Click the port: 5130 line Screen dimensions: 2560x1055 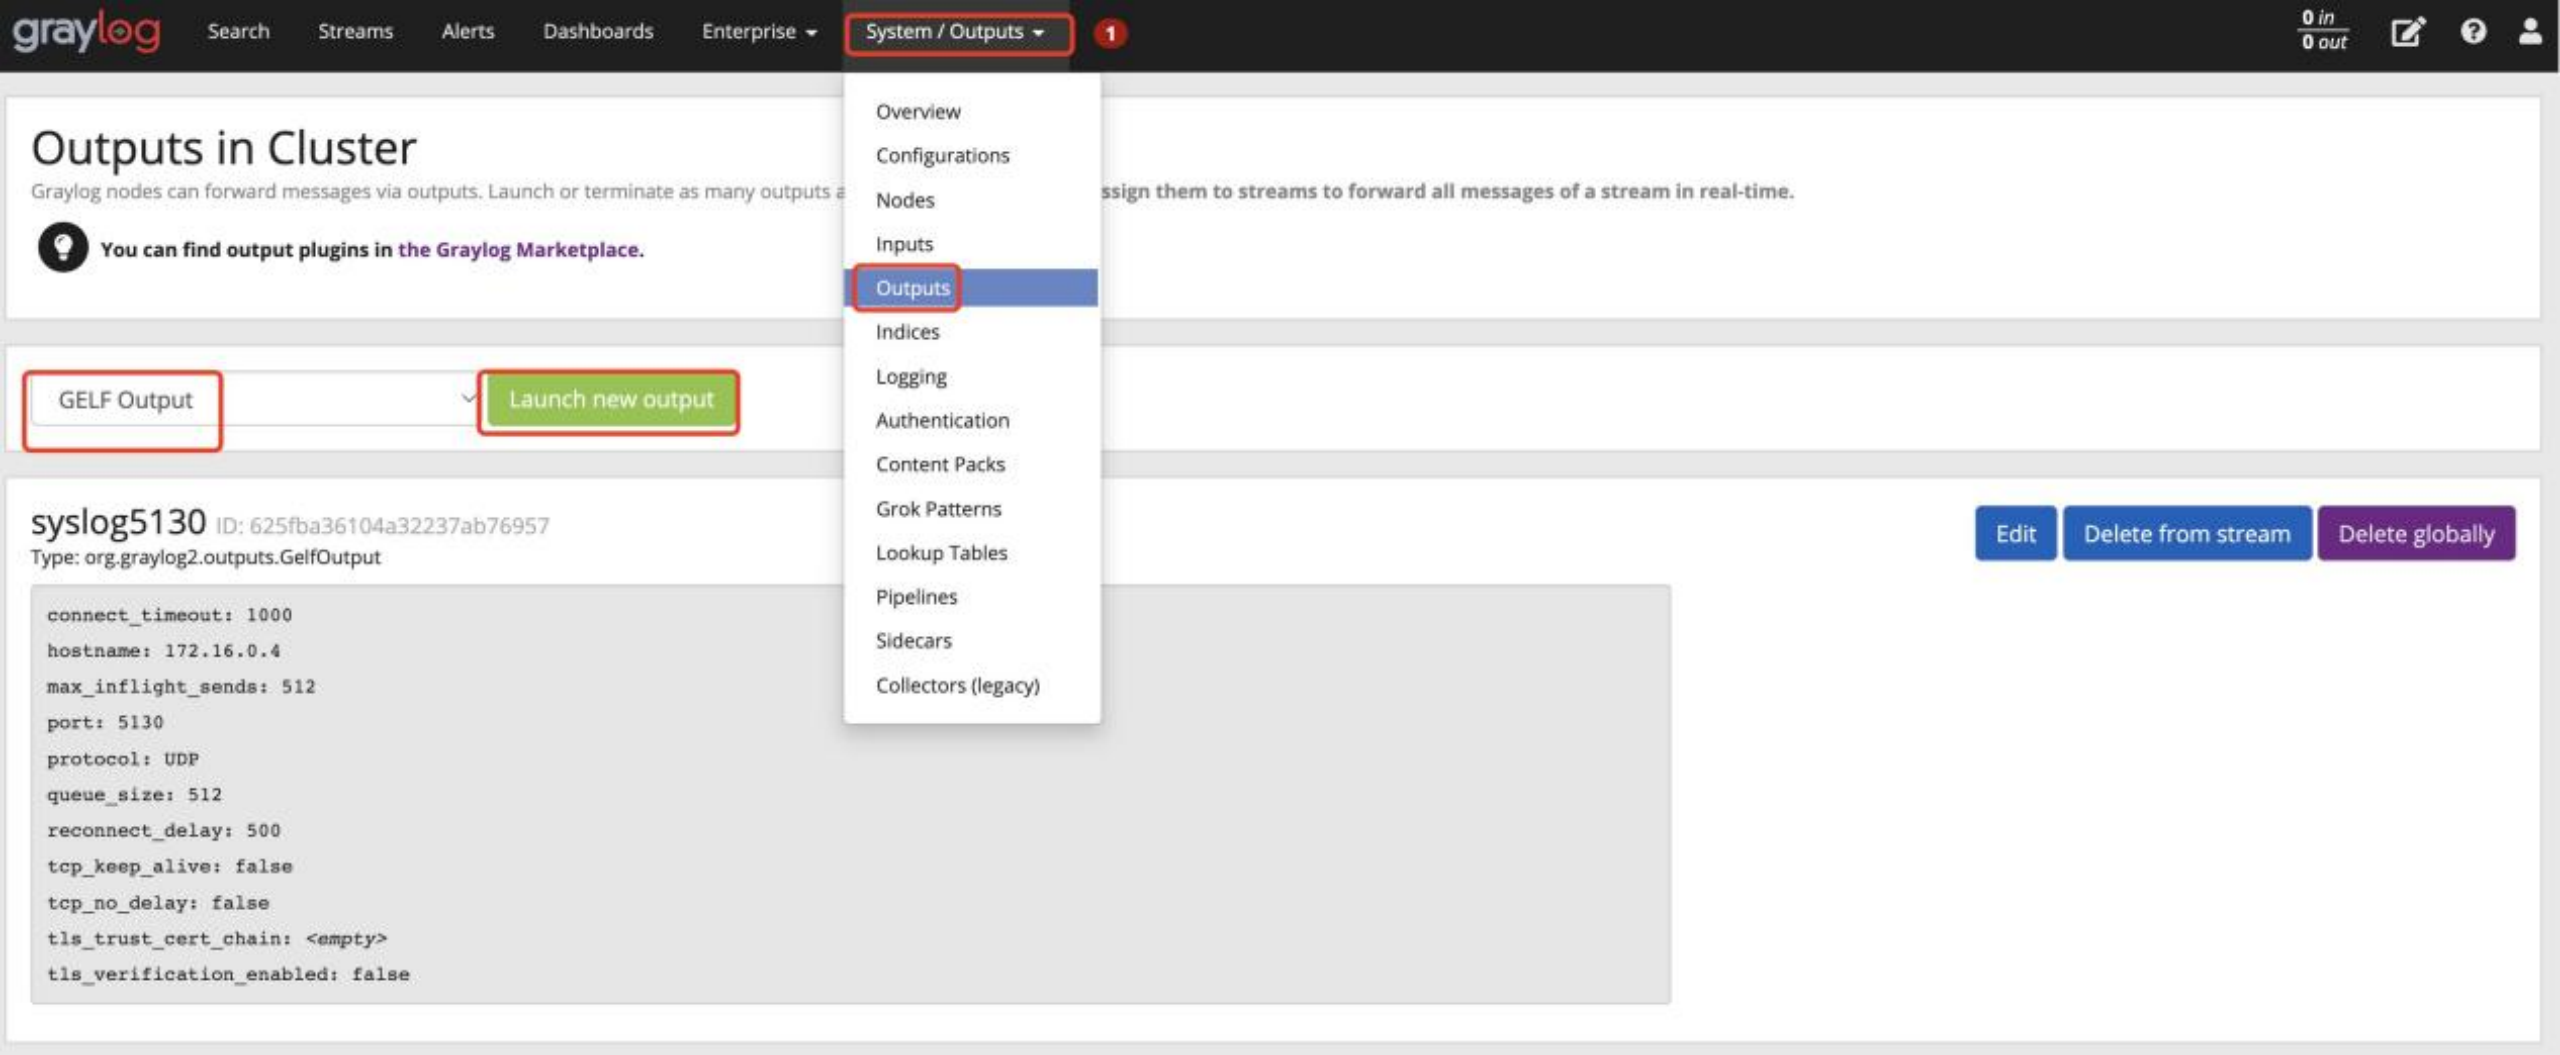coord(105,722)
